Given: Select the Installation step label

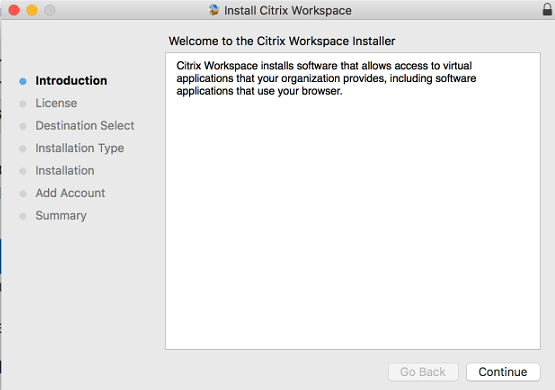Looking at the screenshot, I should pos(65,171).
